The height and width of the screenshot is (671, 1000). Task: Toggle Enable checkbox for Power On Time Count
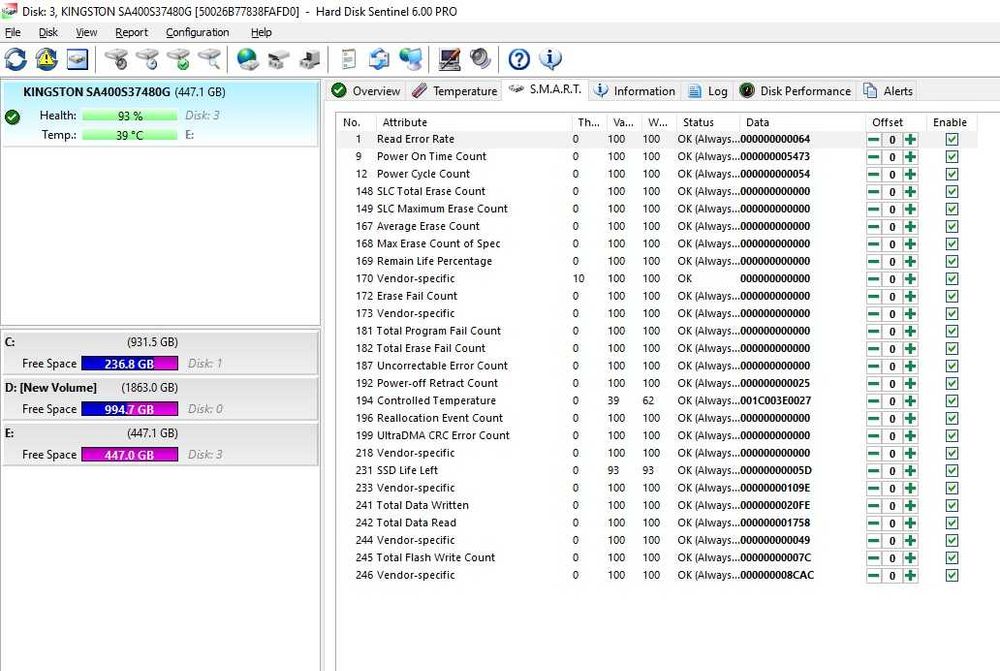tap(952, 157)
